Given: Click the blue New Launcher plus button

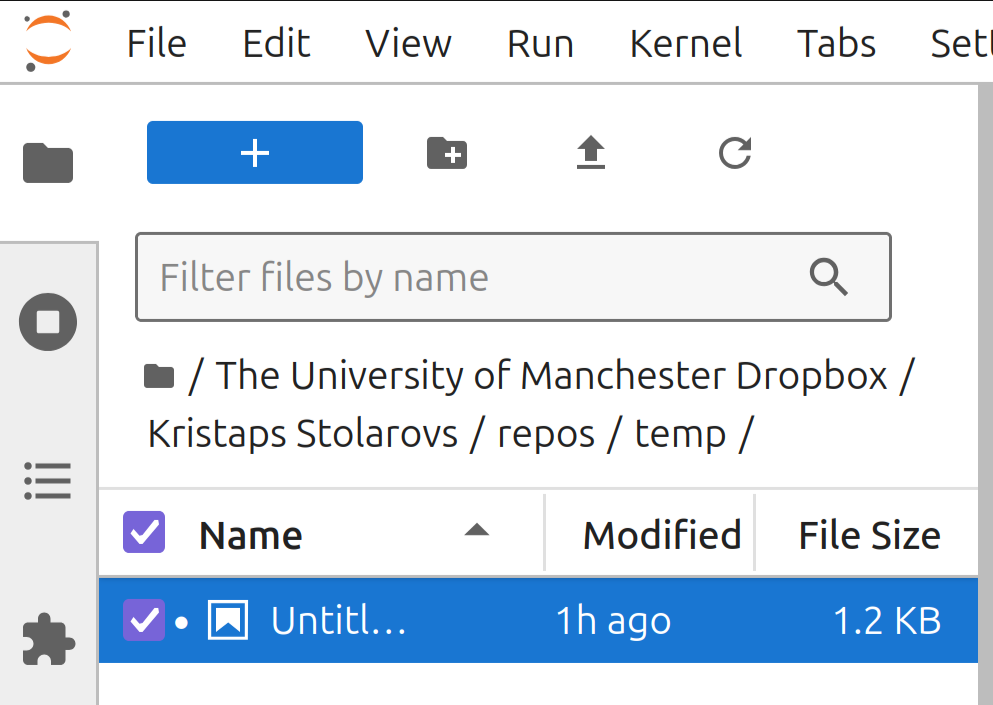Looking at the screenshot, I should point(255,153).
